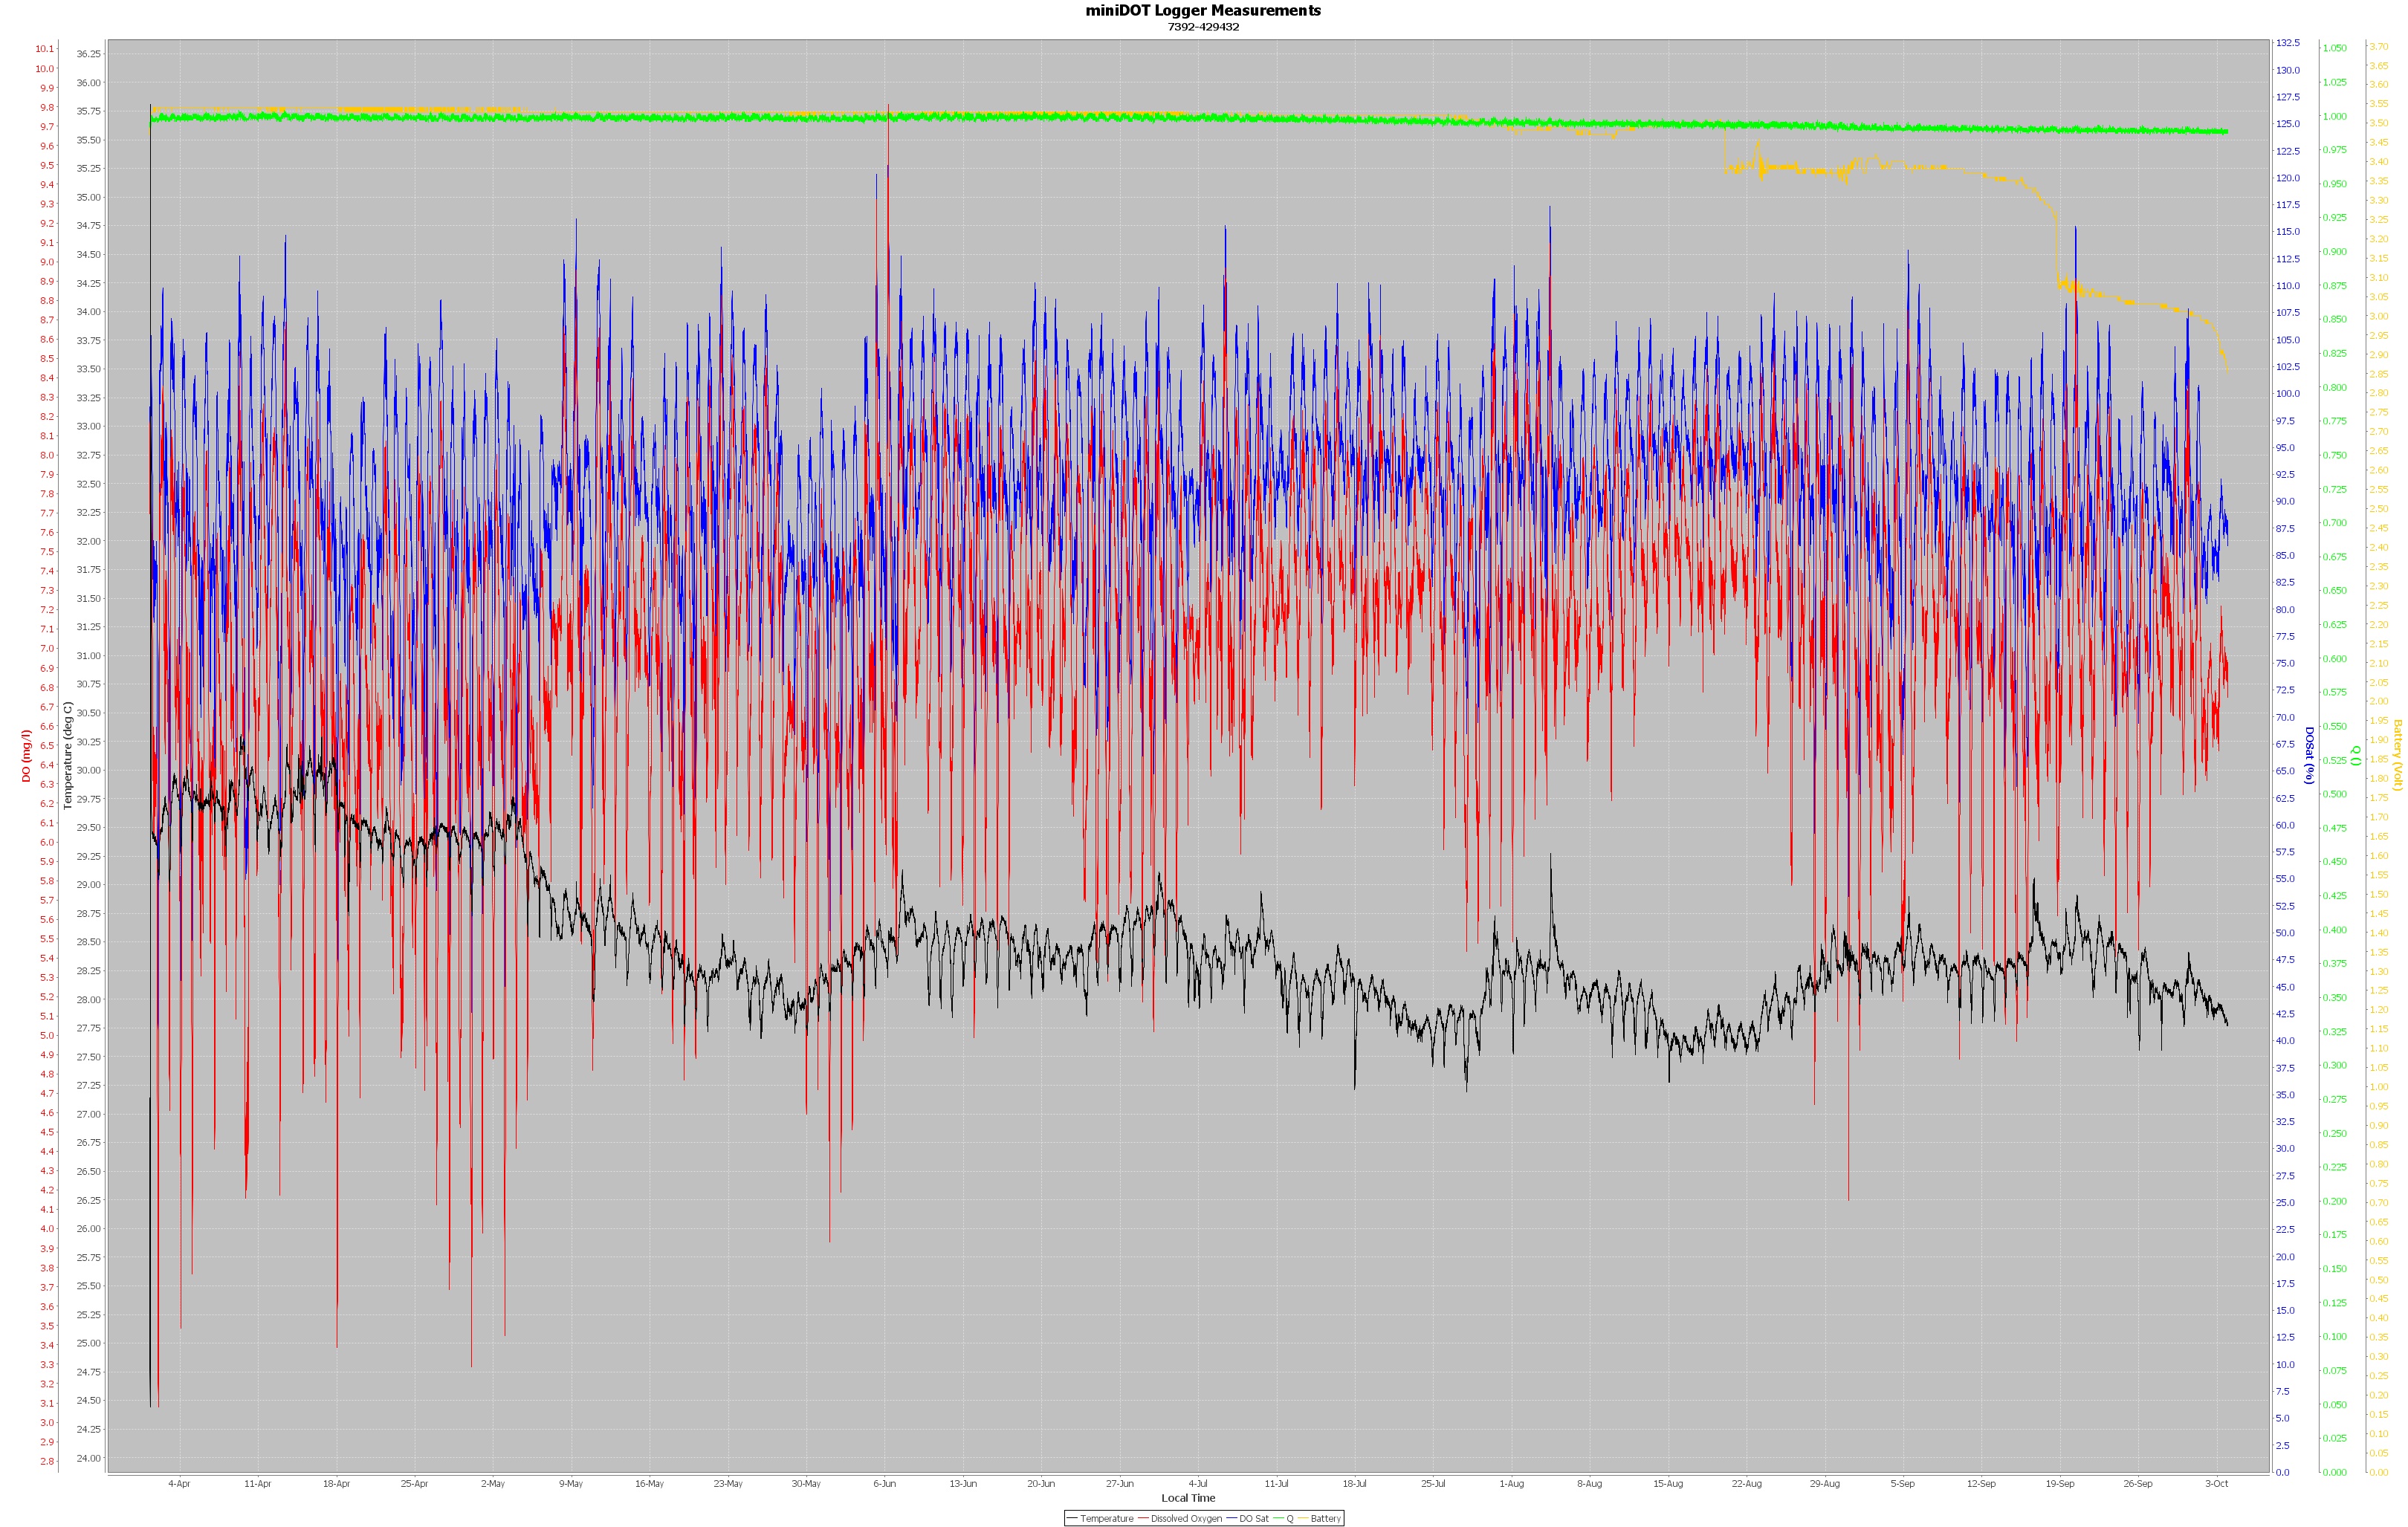
Task: Click the chart title miniDOT Logger Measurements
Action: [1203, 10]
